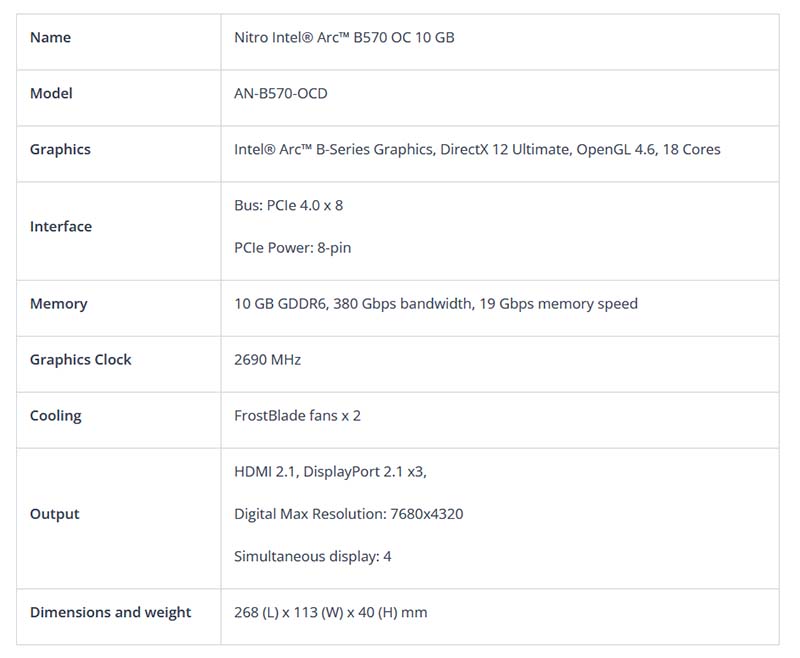Image resolution: width=800 pixels, height=658 pixels.
Task: Click the Graphics Clock row label
Action: tap(81, 360)
